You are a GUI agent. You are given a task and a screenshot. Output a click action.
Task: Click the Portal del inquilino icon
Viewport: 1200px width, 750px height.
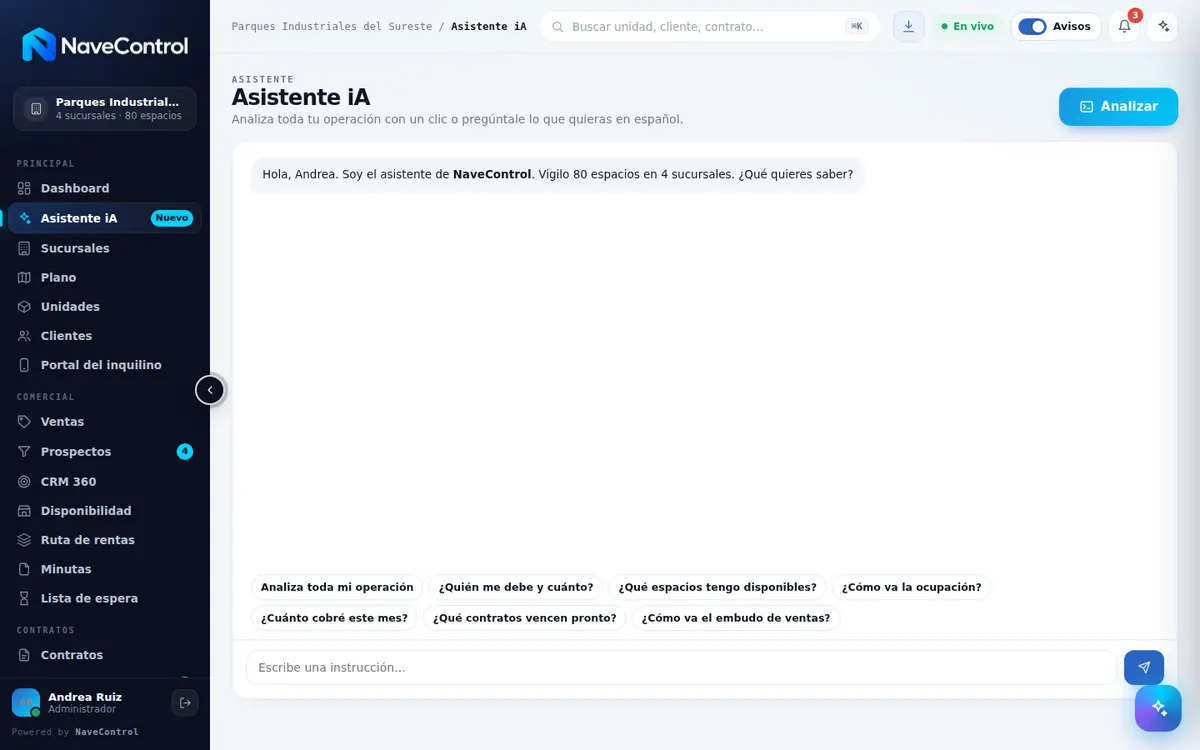point(25,365)
